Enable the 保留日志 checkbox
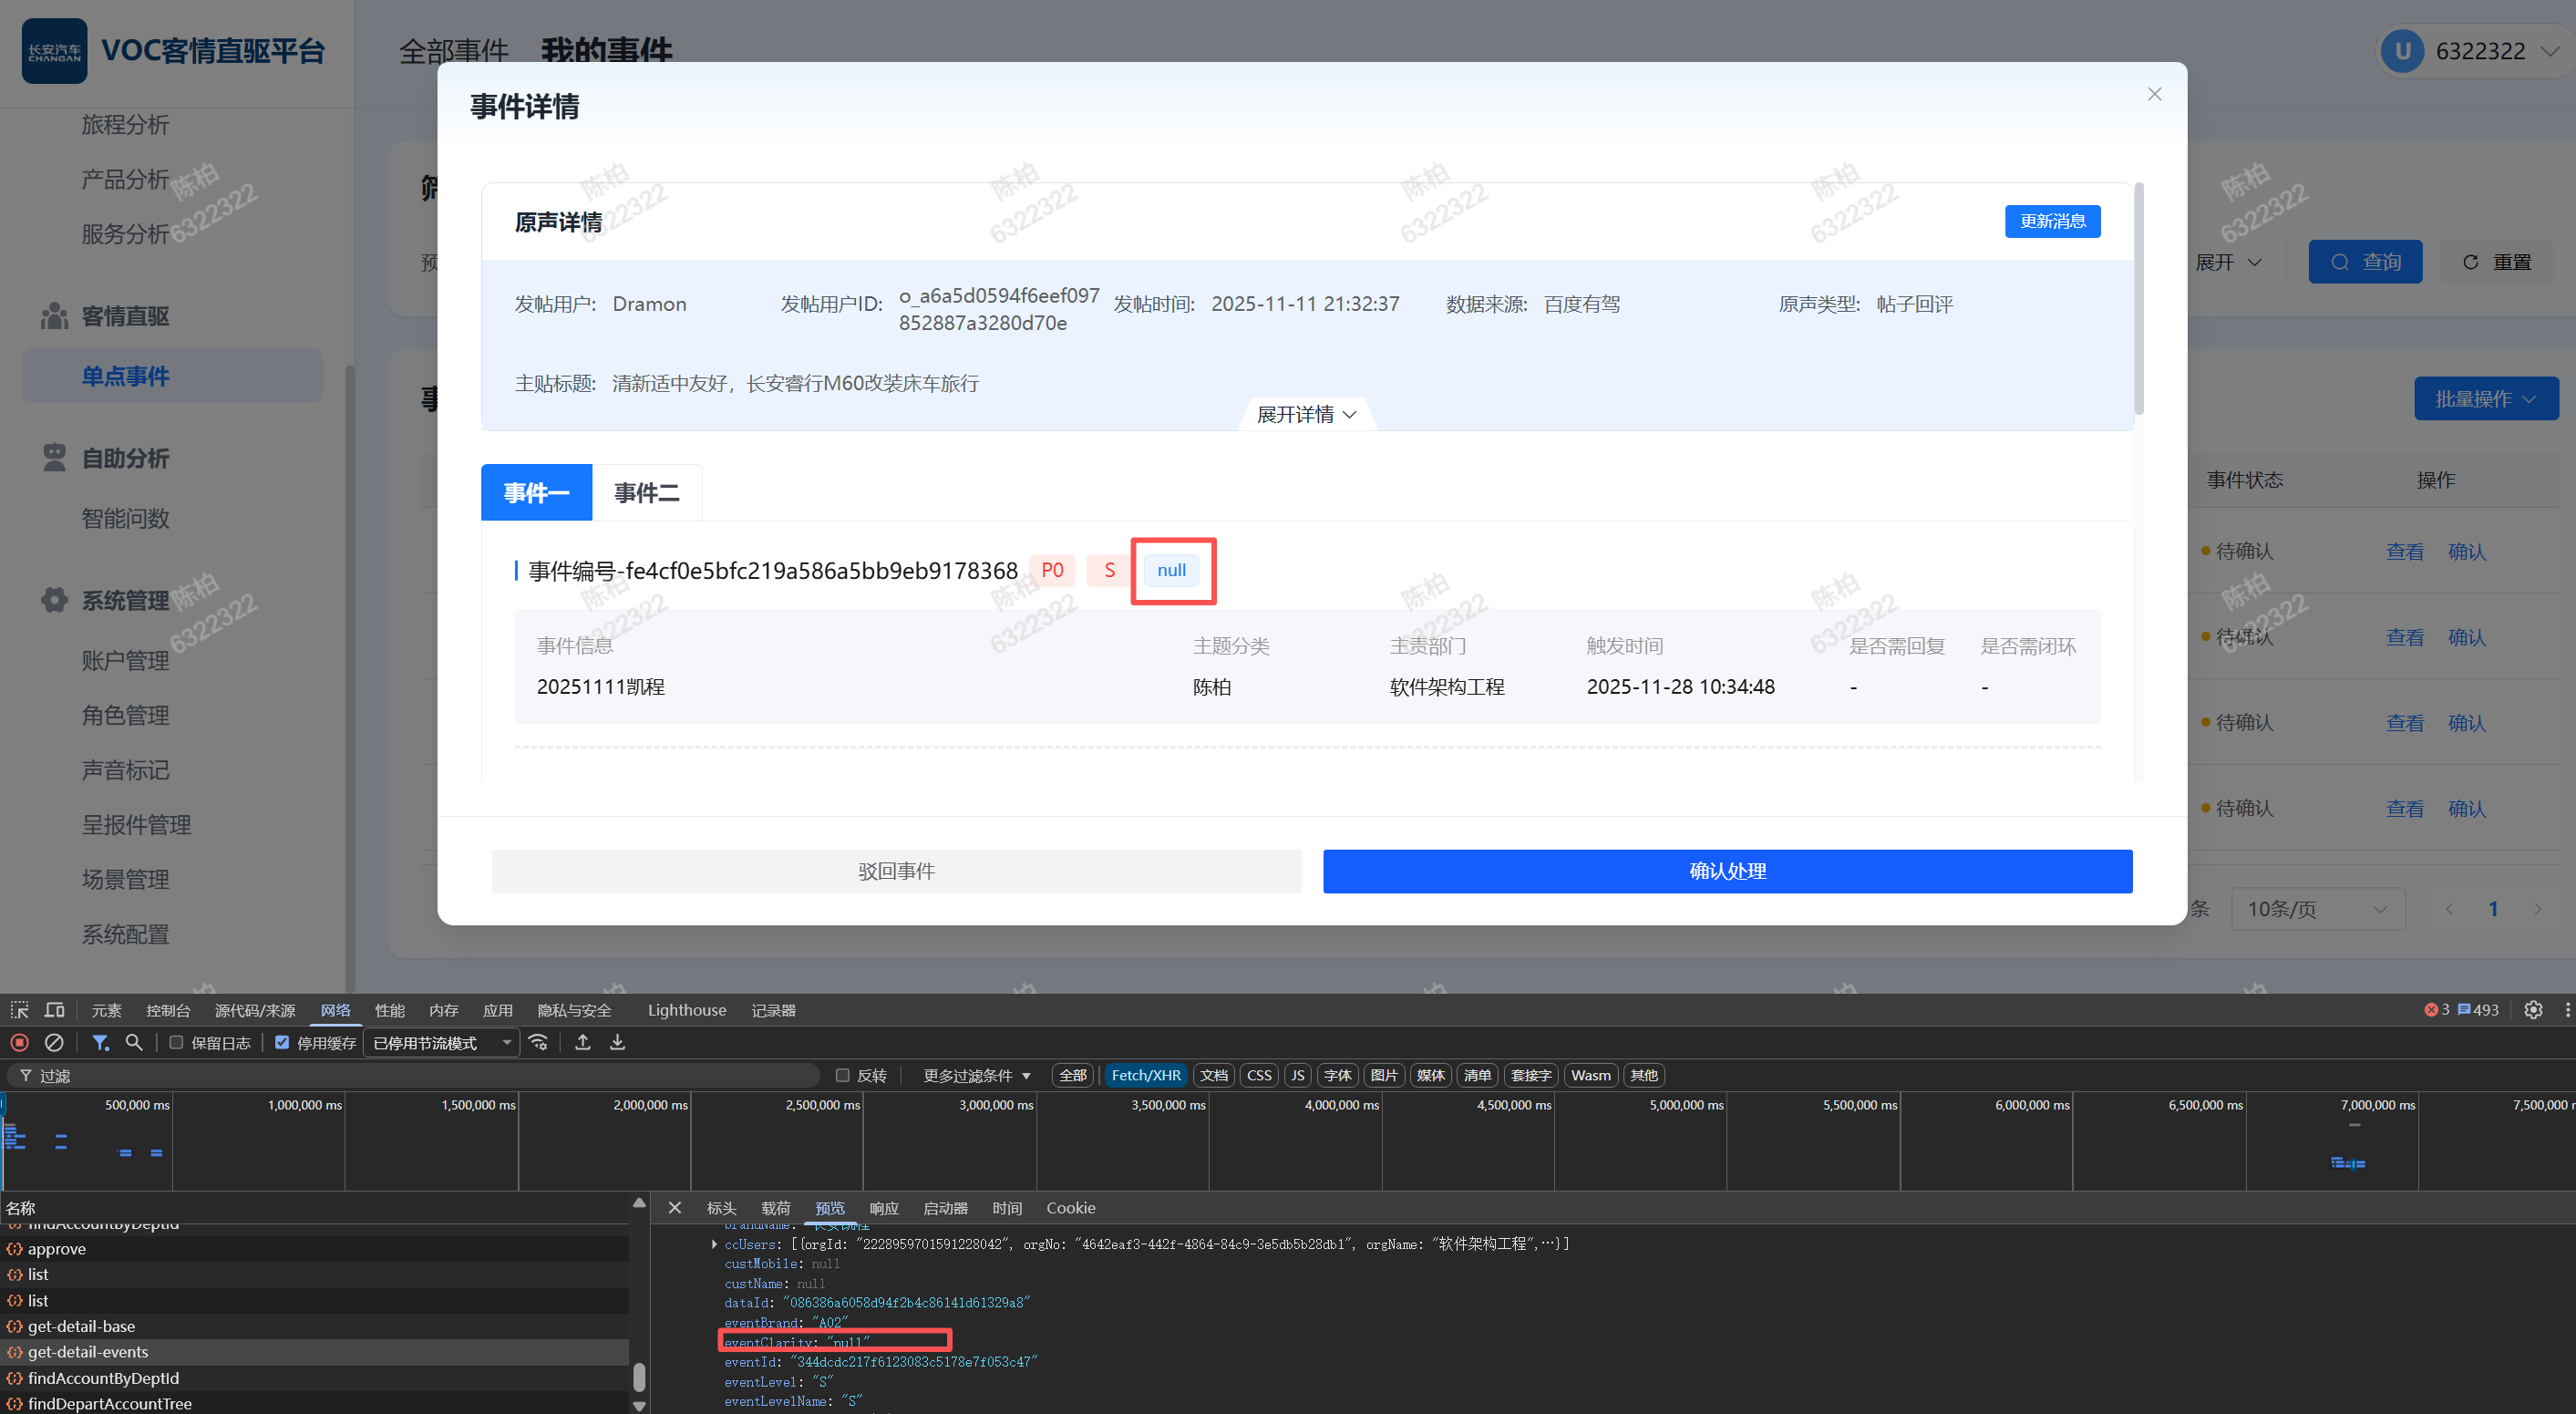The width and height of the screenshot is (2576, 1414). (176, 1043)
